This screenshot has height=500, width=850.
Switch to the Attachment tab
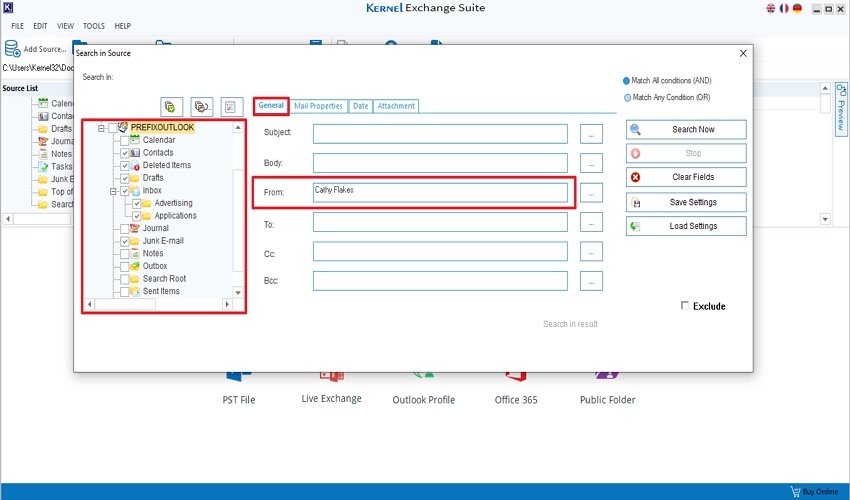coord(396,106)
